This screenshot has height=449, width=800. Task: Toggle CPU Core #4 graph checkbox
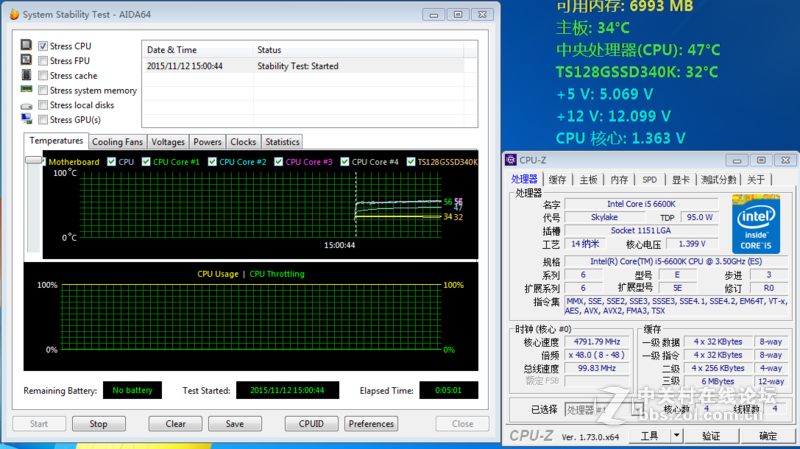(344, 162)
